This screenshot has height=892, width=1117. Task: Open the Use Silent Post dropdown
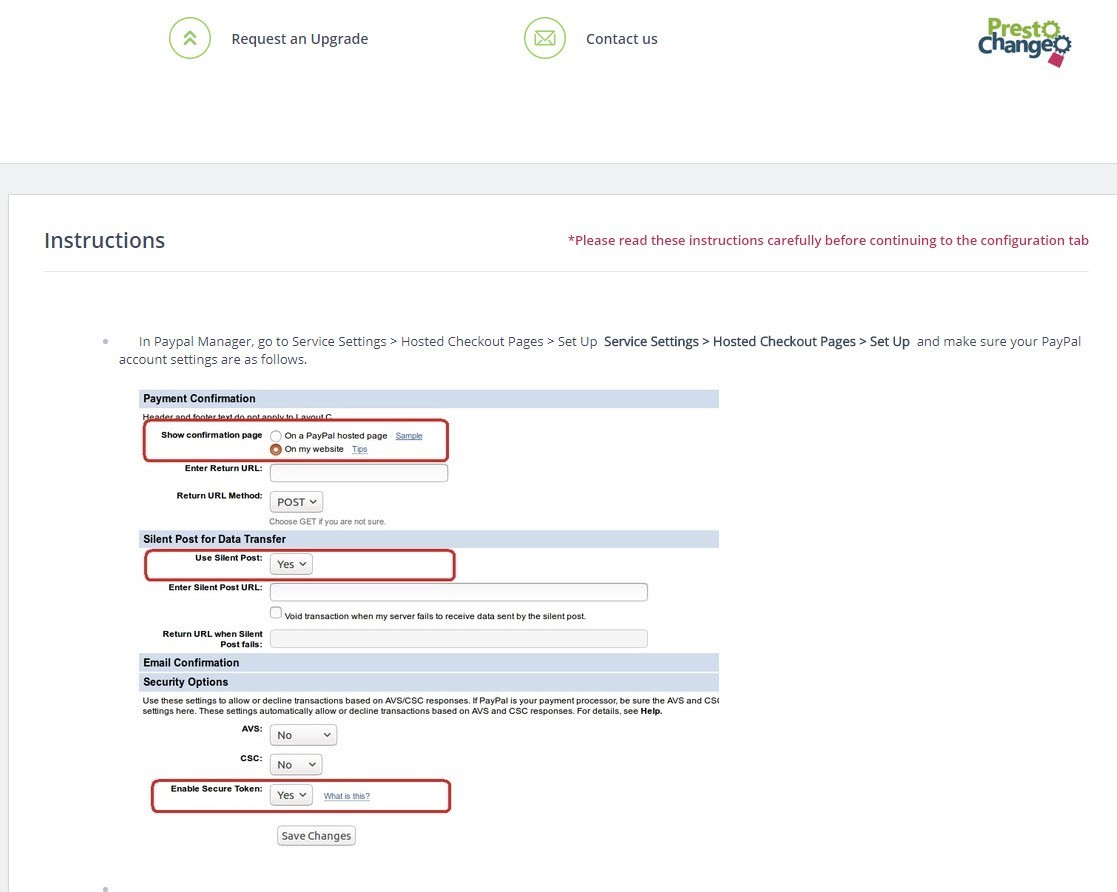(x=291, y=564)
